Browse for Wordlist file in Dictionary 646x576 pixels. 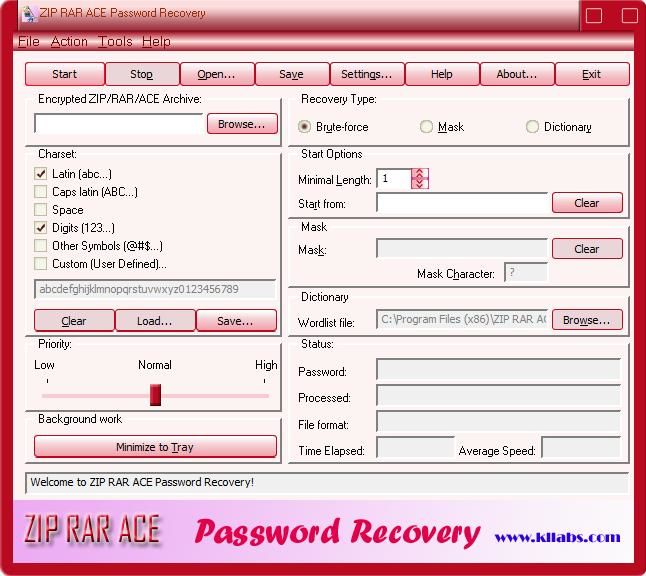click(x=587, y=320)
